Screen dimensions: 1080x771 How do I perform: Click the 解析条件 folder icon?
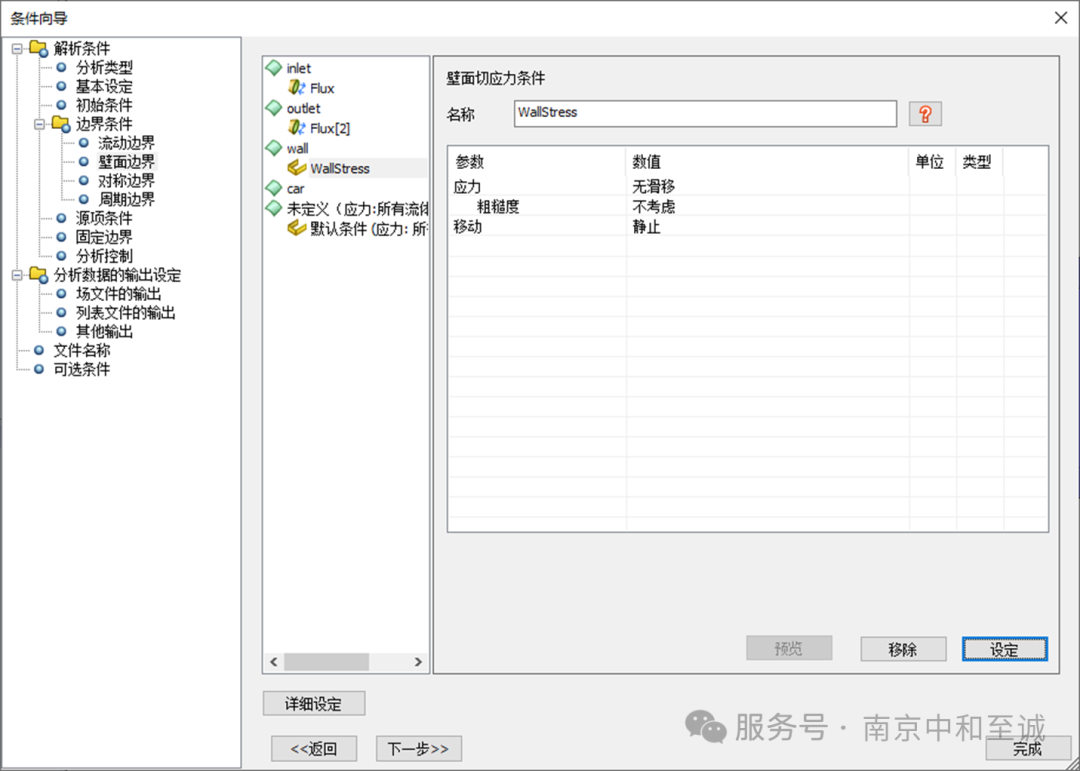39,48
